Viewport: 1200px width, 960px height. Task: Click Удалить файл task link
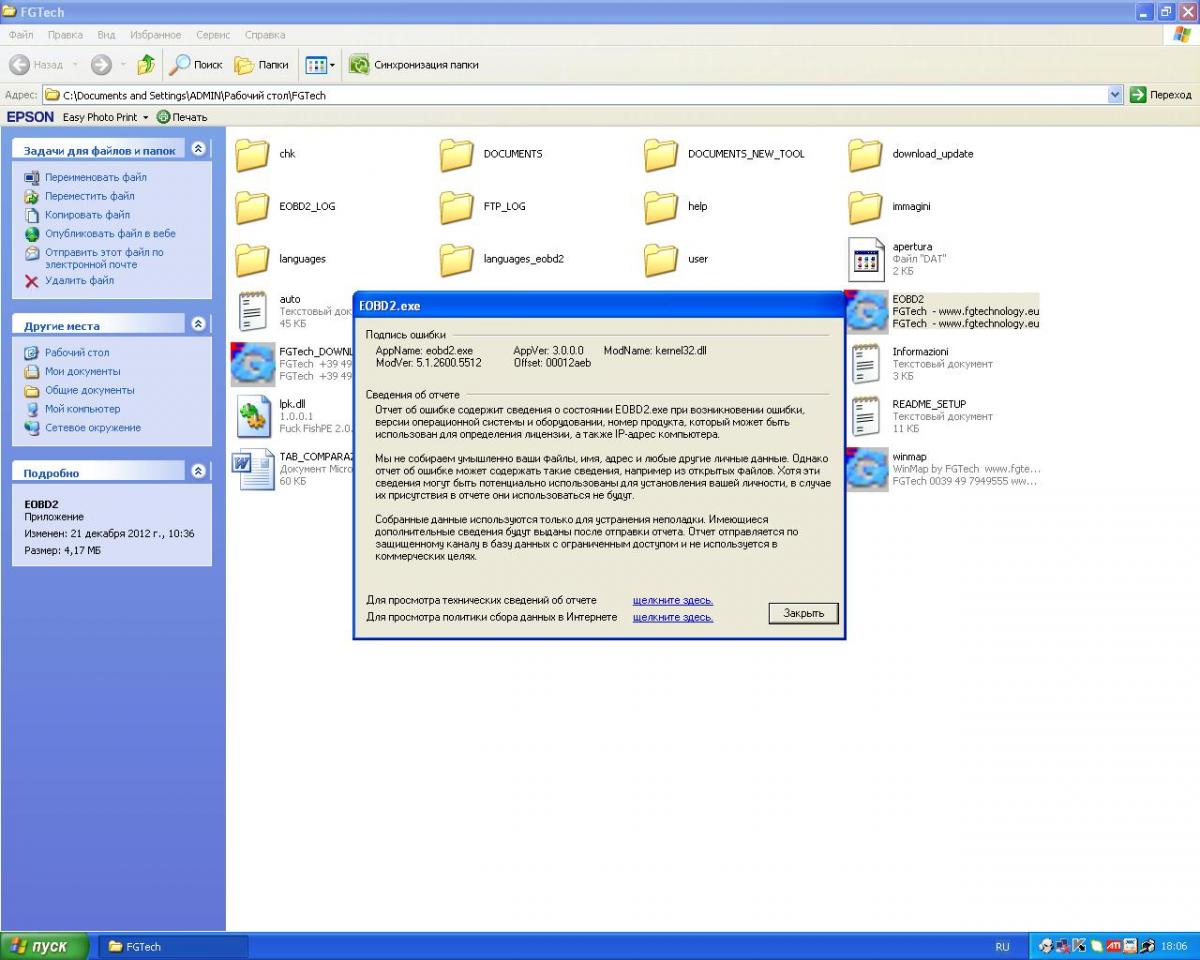(x=69, y=281)
